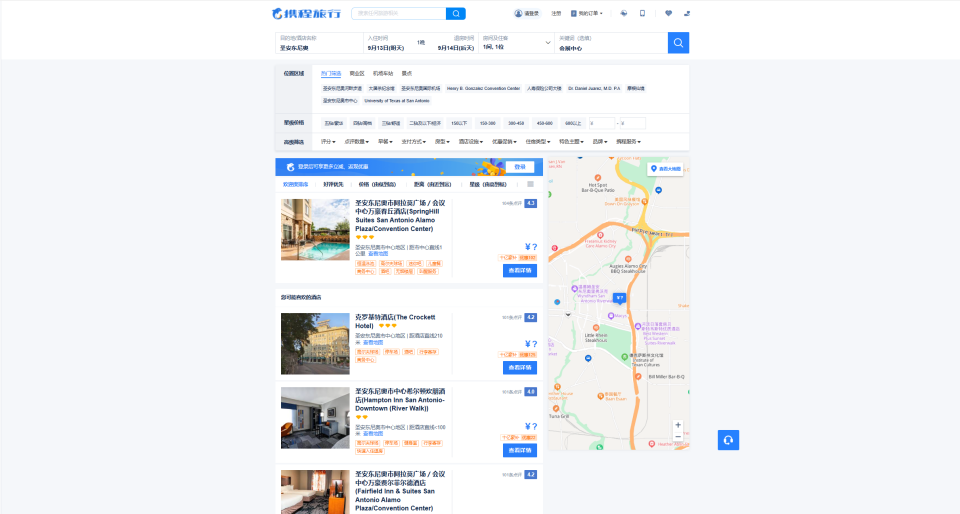Select Henry B. Gonzalez Convention Center location chip
The width and height of the screenshot is (960, 514).
483,89
